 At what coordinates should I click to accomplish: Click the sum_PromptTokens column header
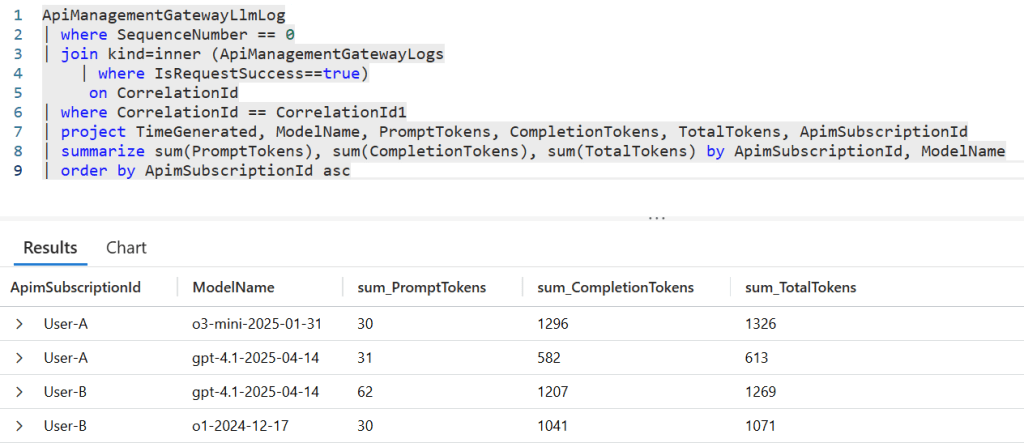pos(422,287)
